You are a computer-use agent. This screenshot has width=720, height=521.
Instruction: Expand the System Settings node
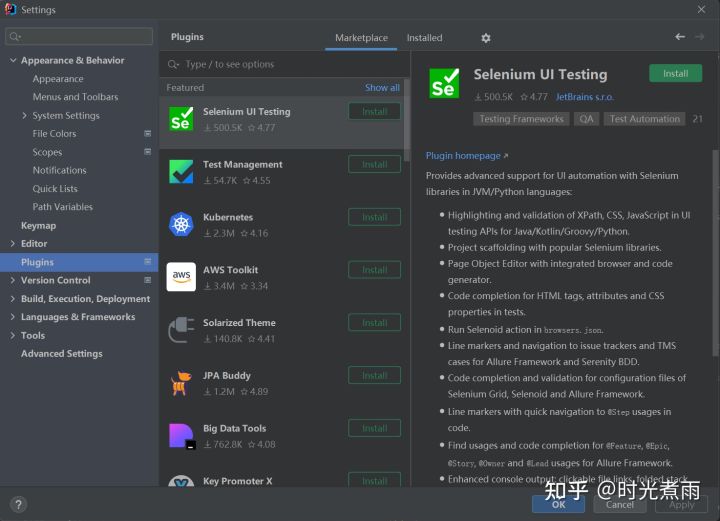pyautogui.click(x=24, y=115)
